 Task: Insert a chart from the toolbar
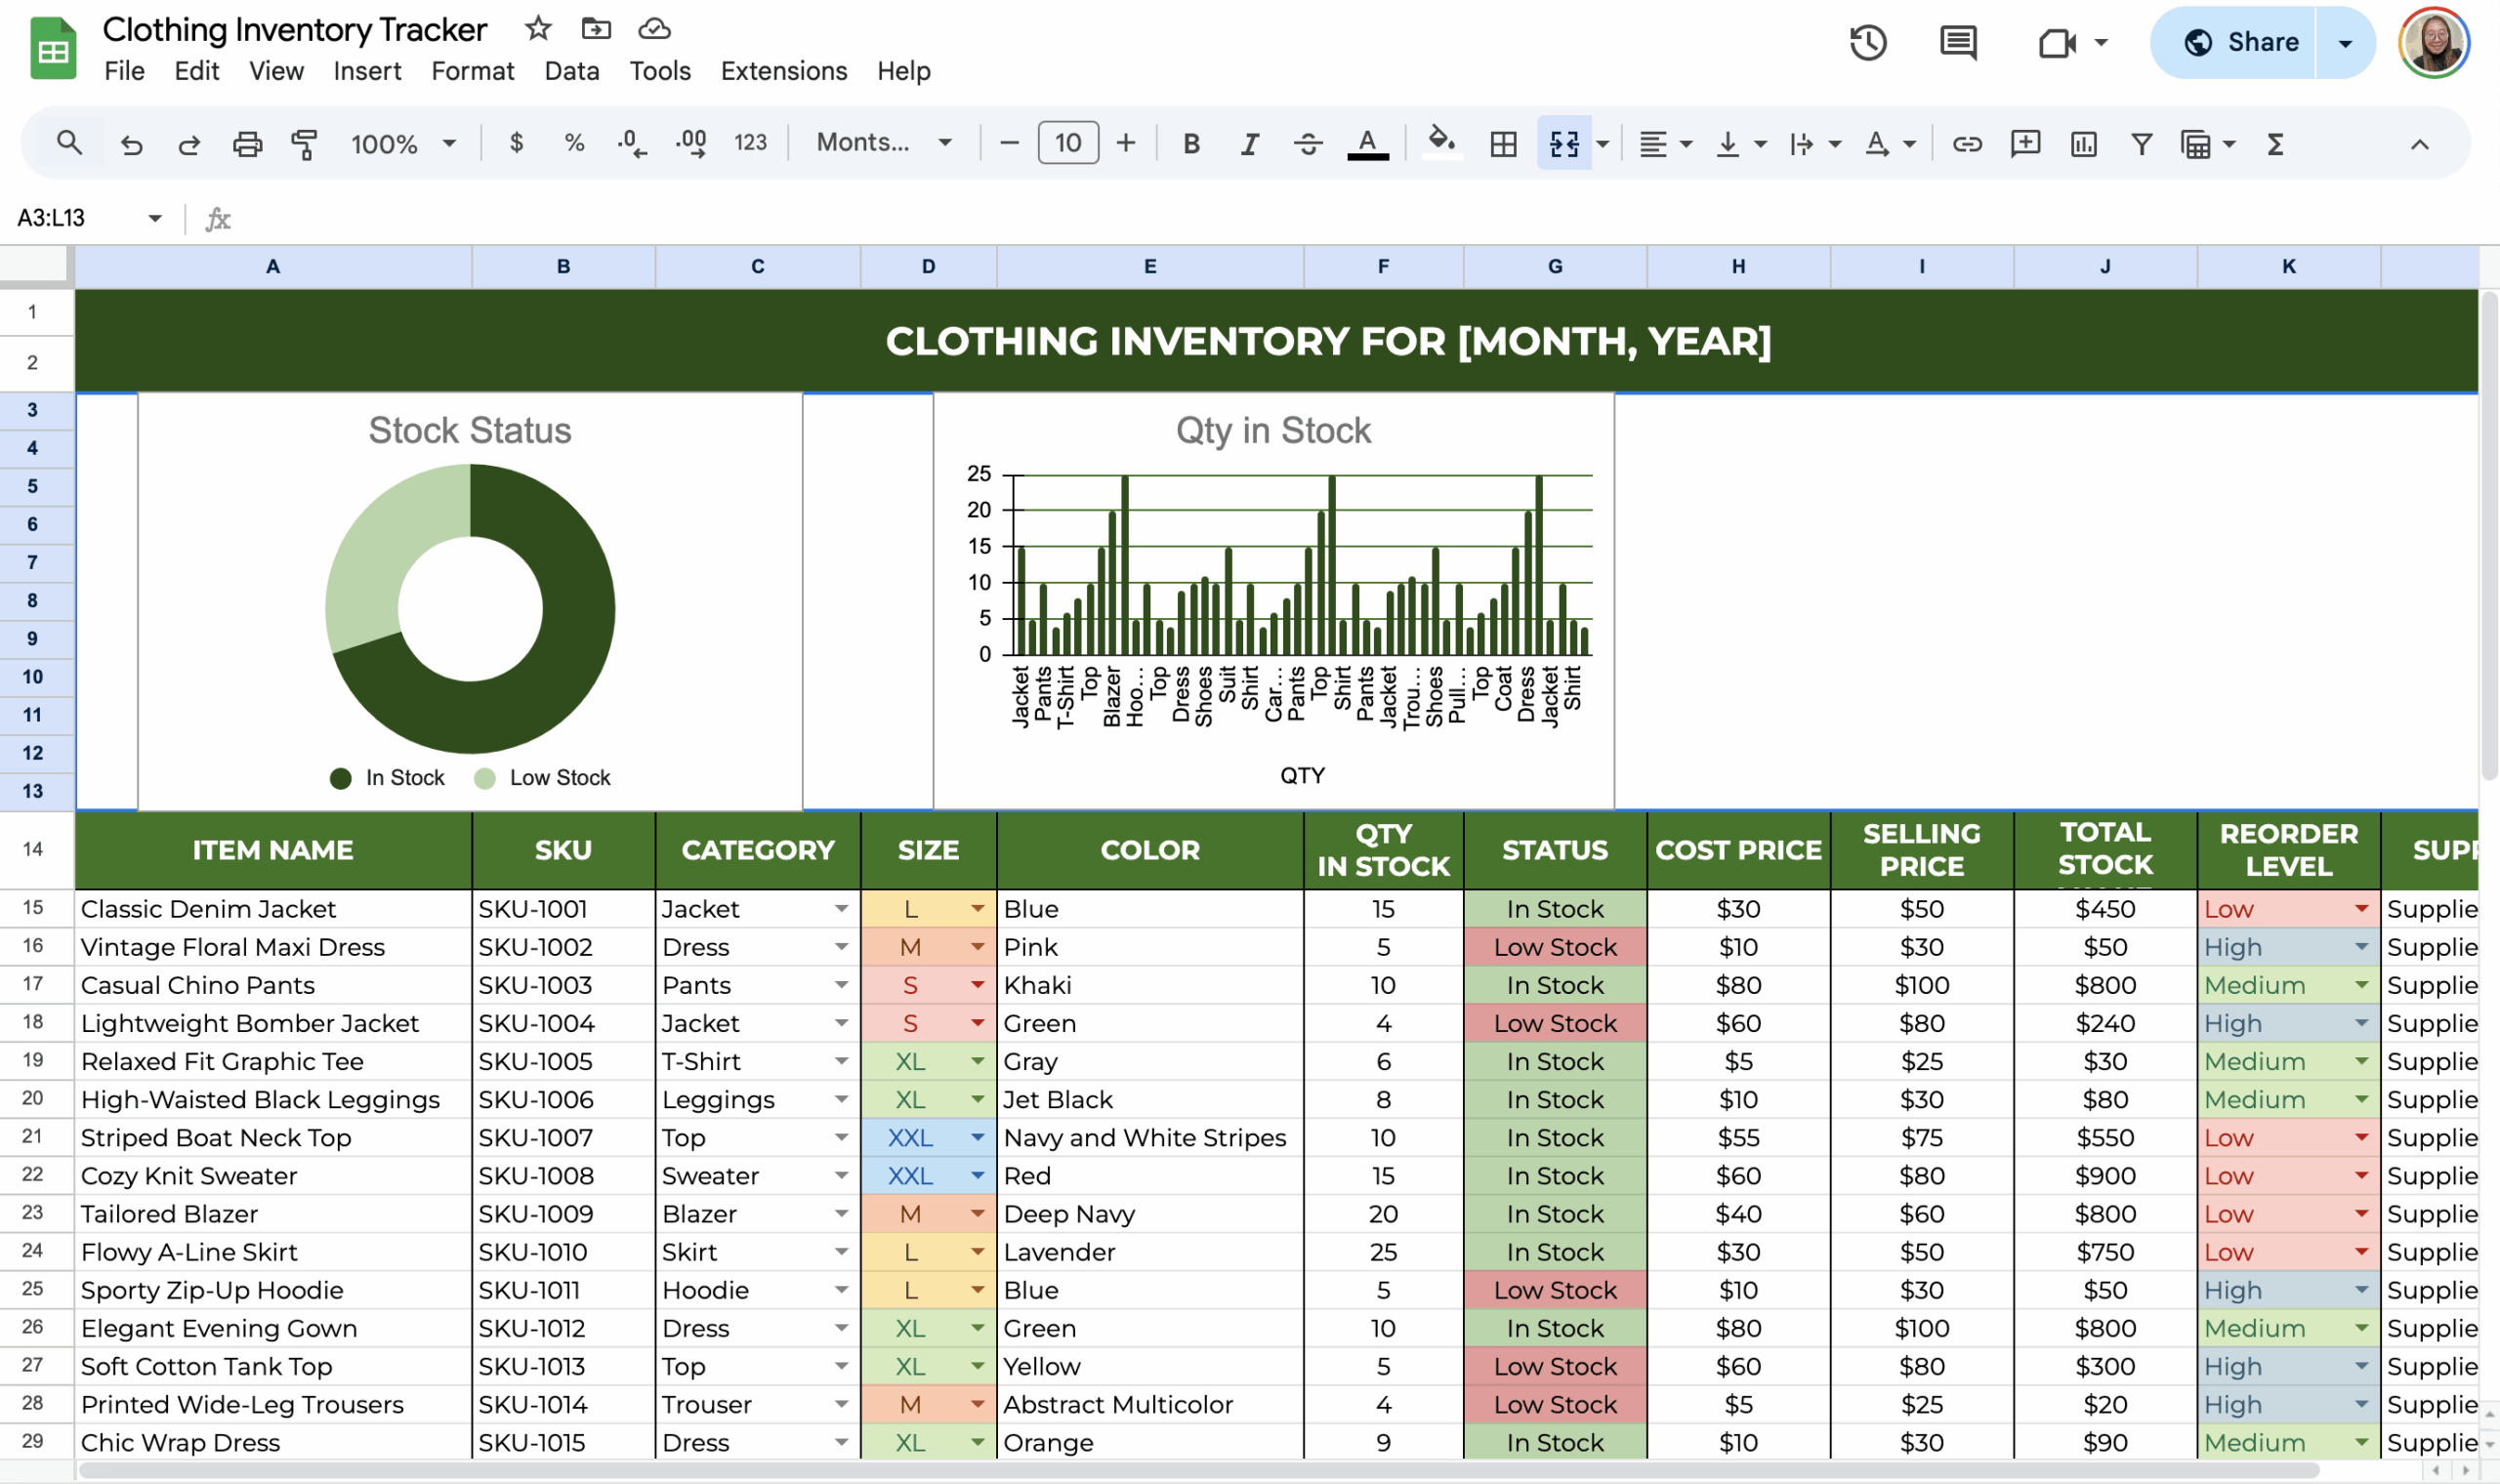[2084, 143]
